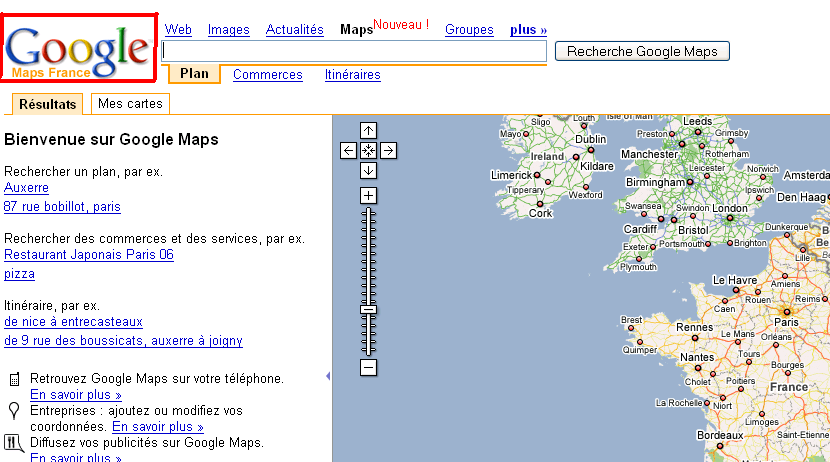Open the Images link
830x462 pixels.
(x=229, y=30)
